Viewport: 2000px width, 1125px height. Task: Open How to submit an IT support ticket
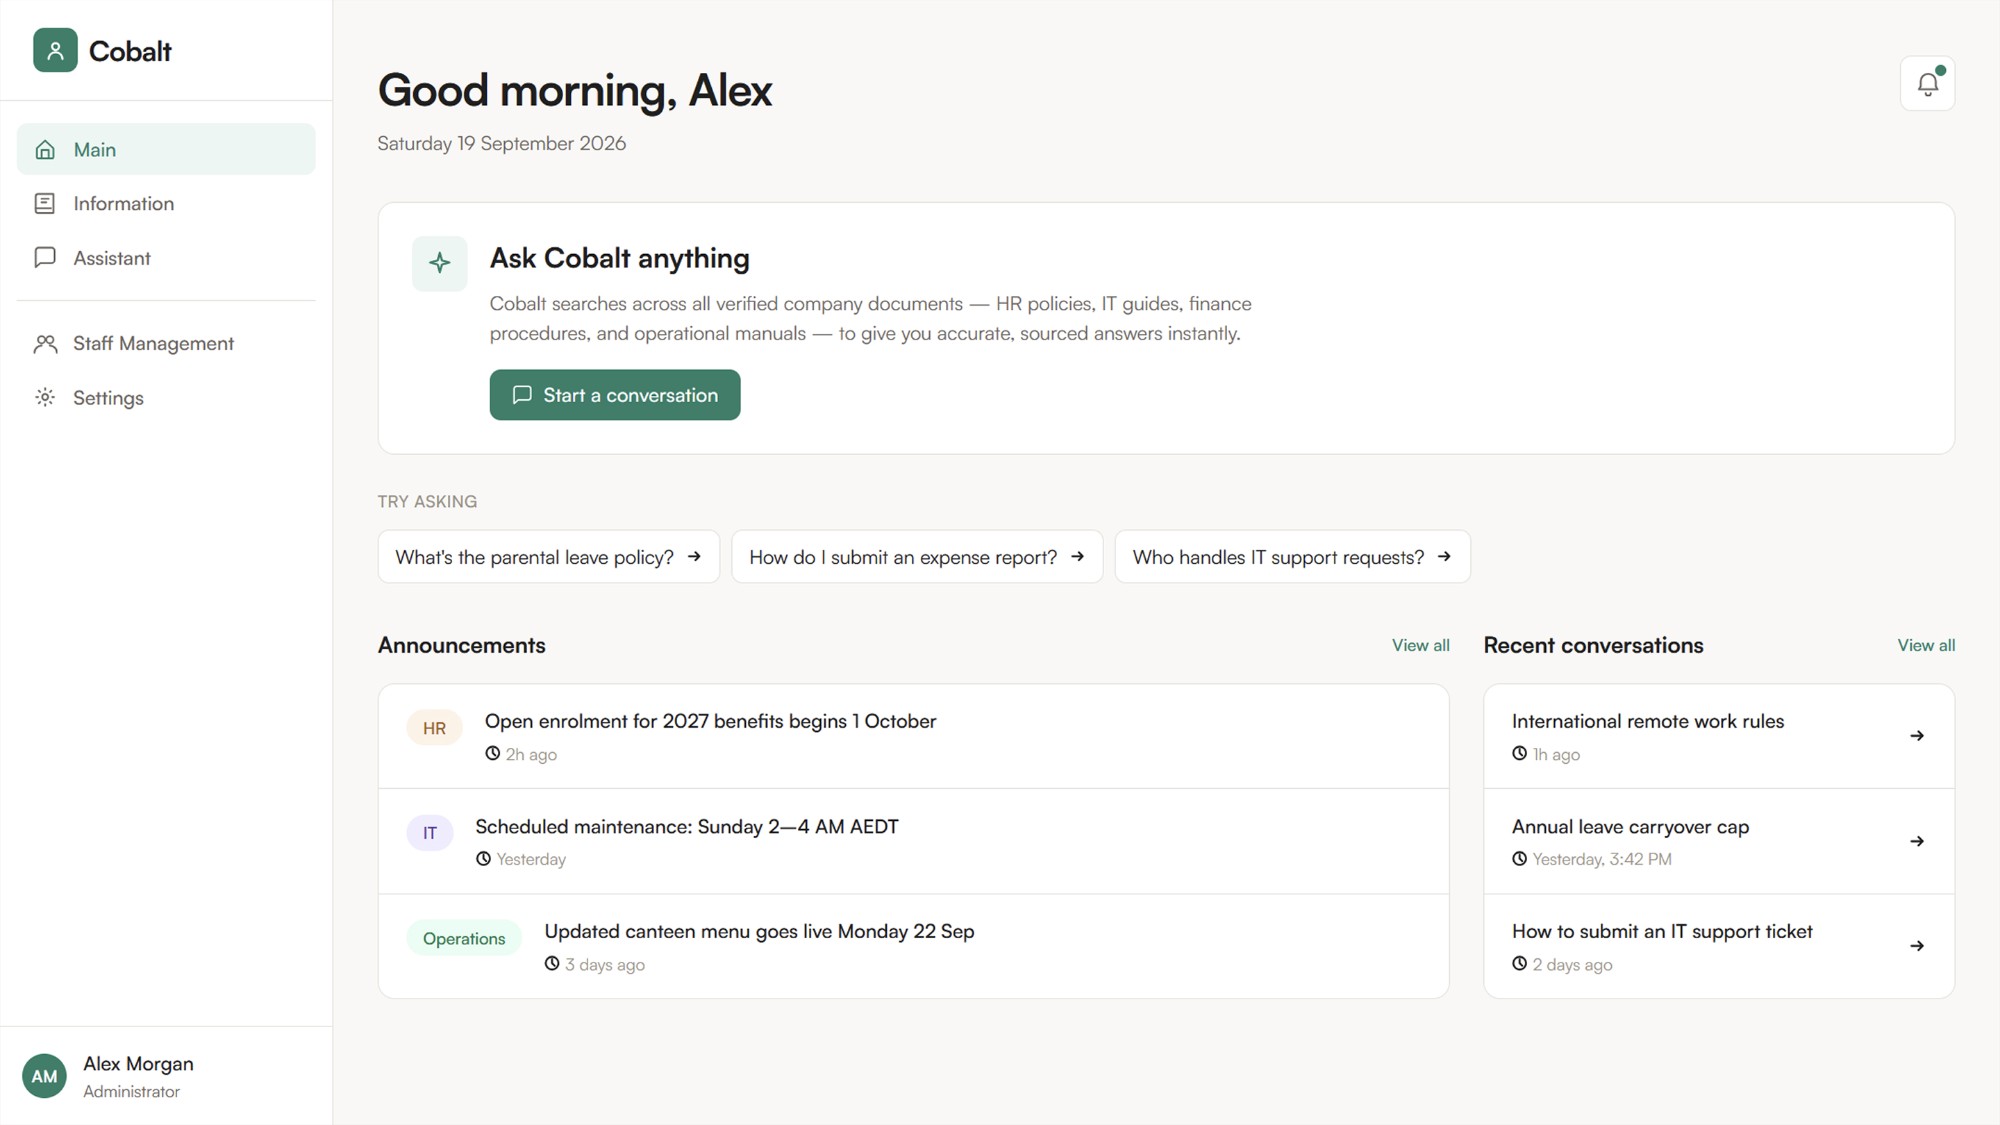point(1718,946)
